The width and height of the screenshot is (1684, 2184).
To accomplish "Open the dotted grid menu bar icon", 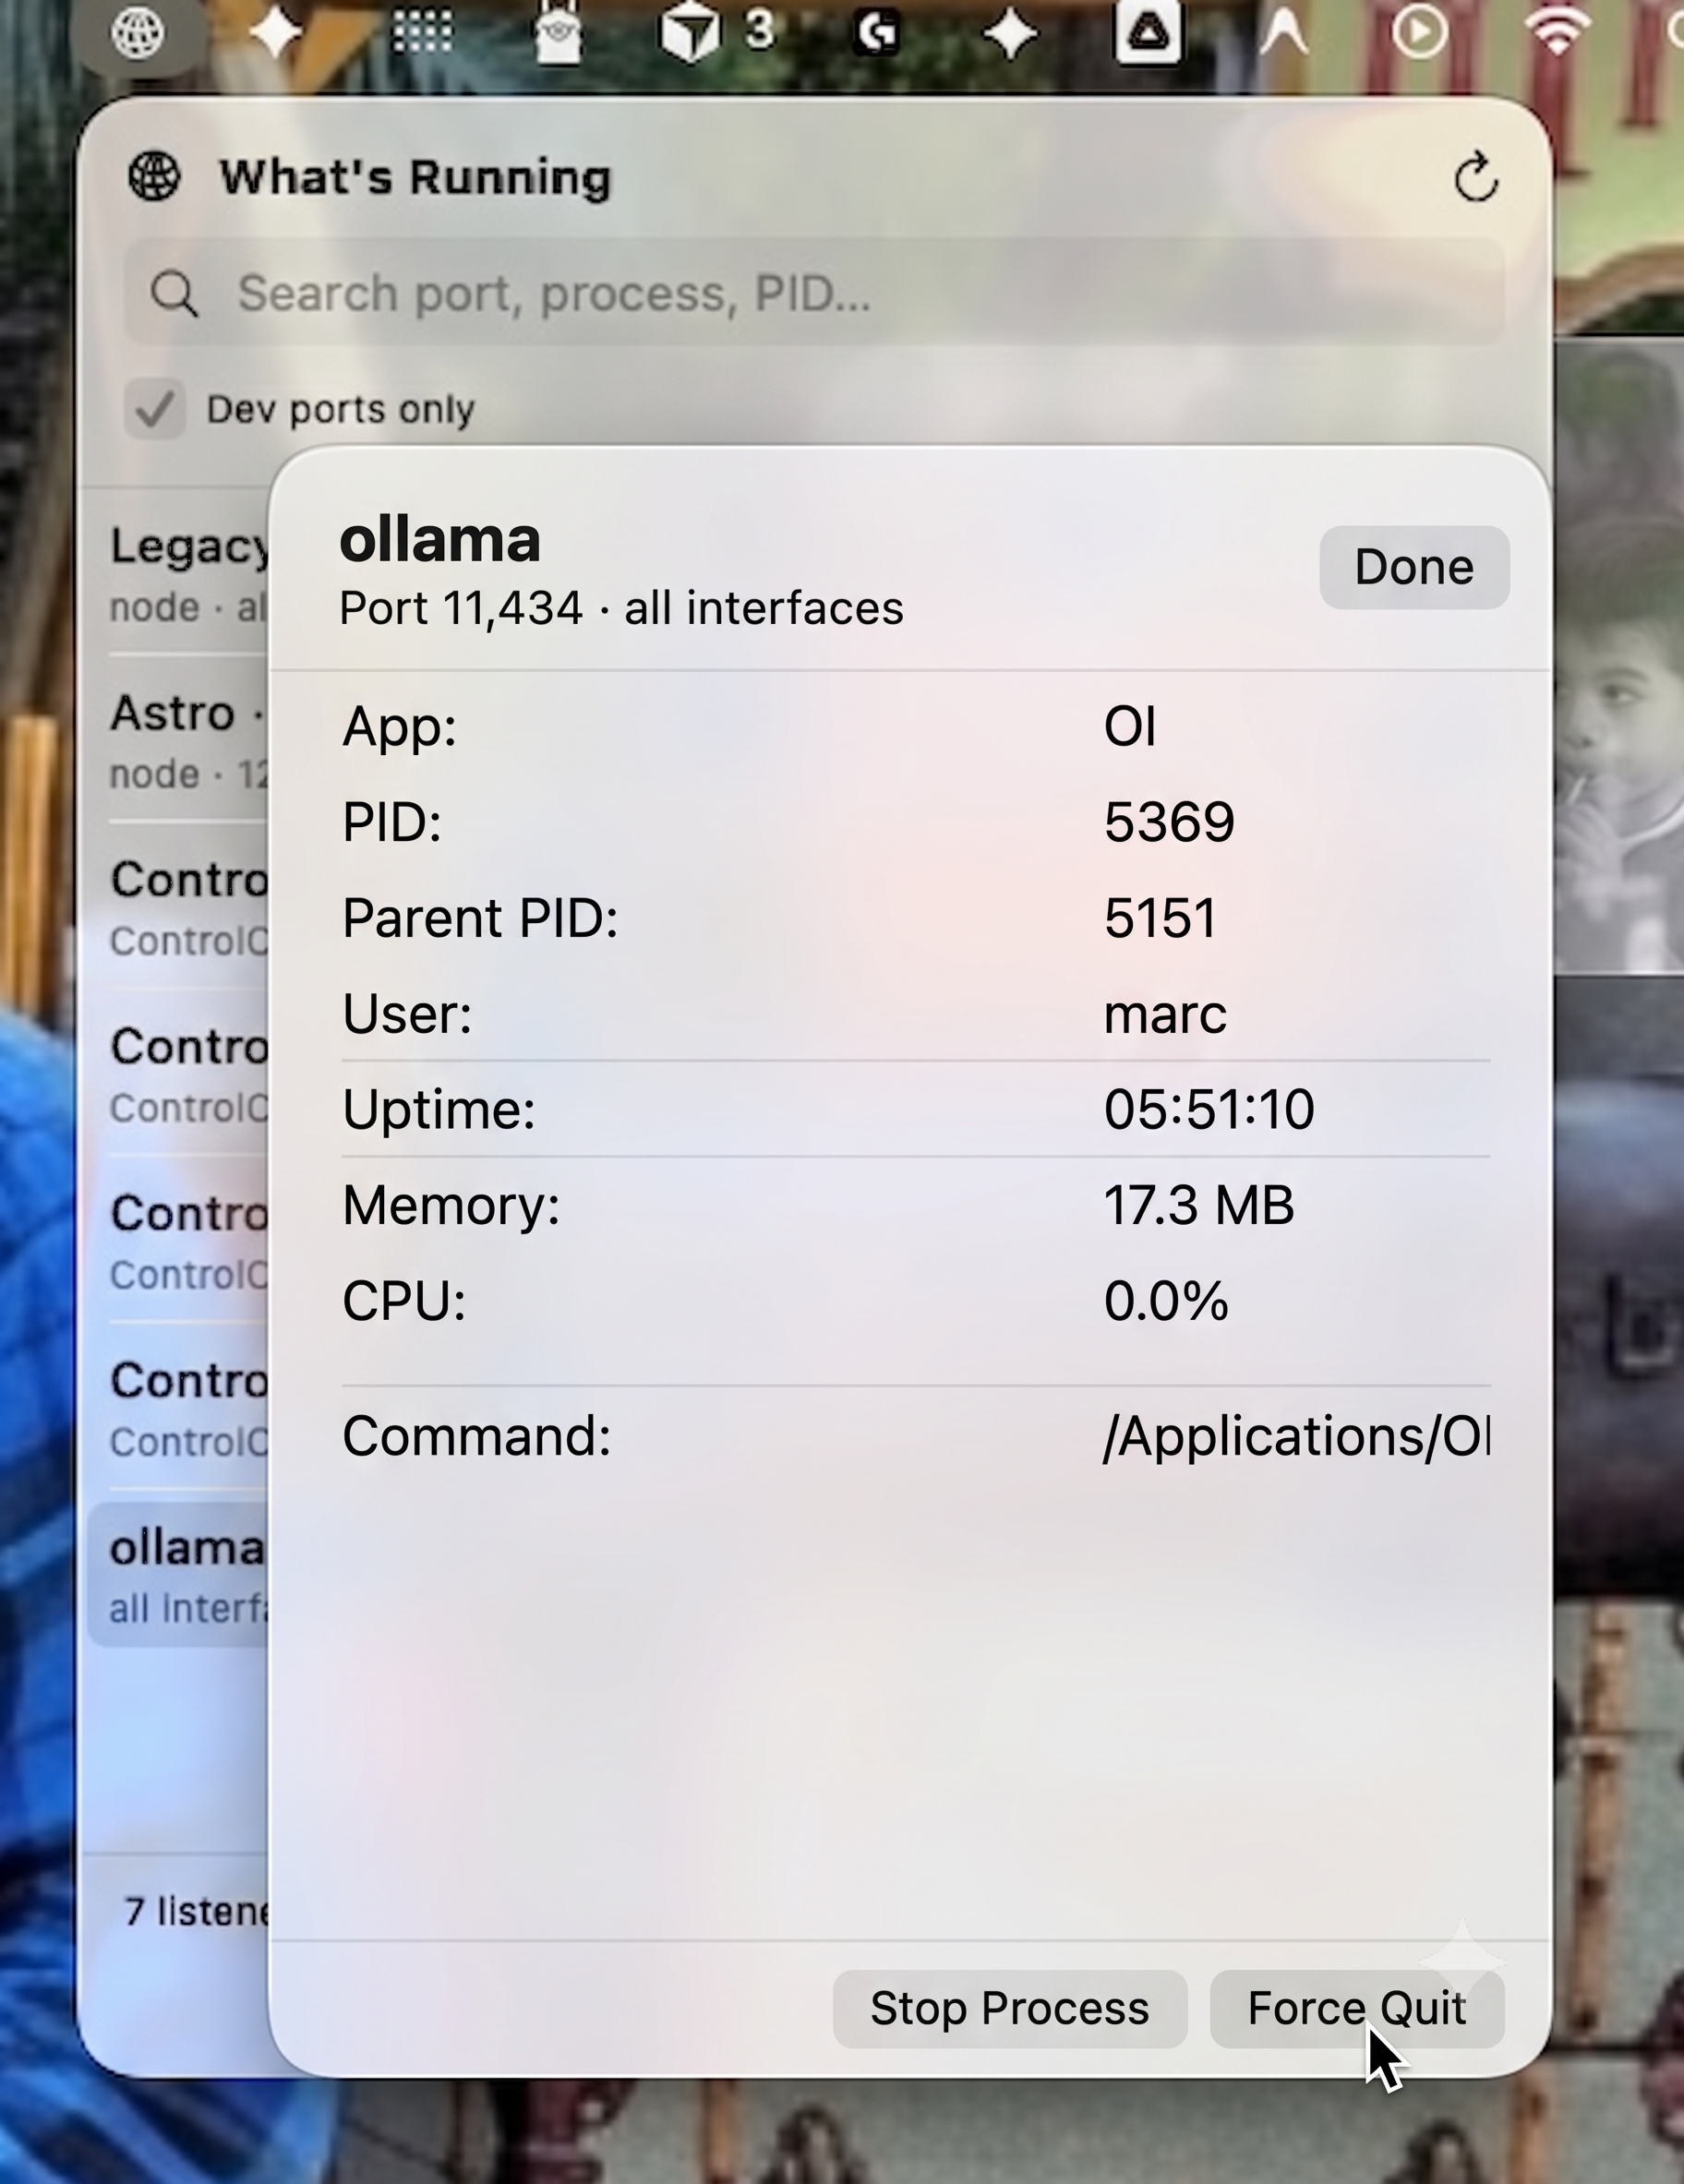I will pos(421,32).
